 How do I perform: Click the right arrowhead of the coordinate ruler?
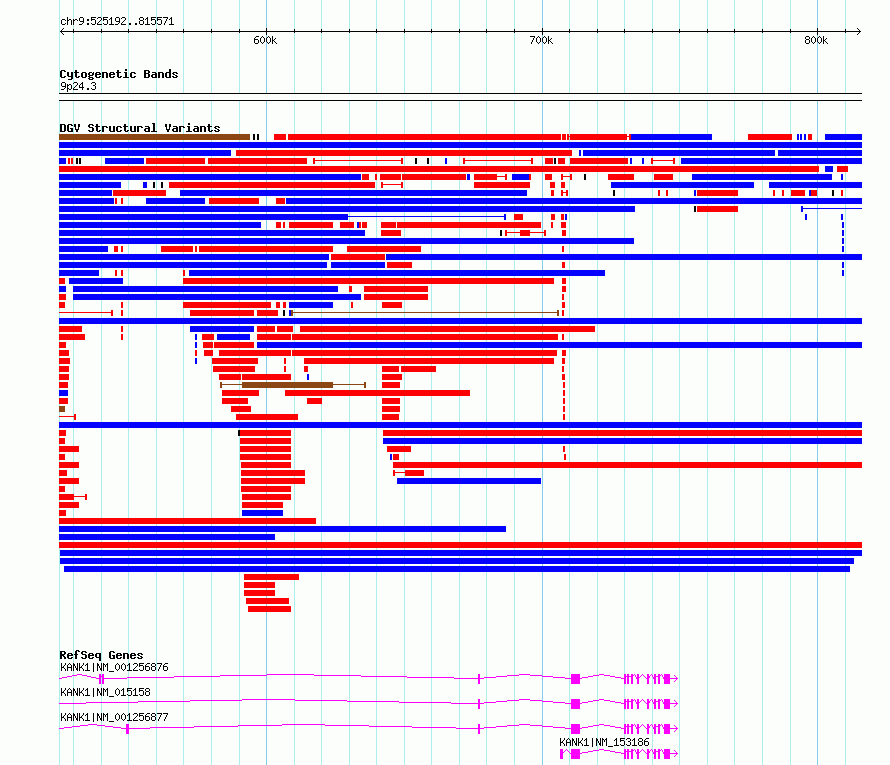(x=859, y=31)
